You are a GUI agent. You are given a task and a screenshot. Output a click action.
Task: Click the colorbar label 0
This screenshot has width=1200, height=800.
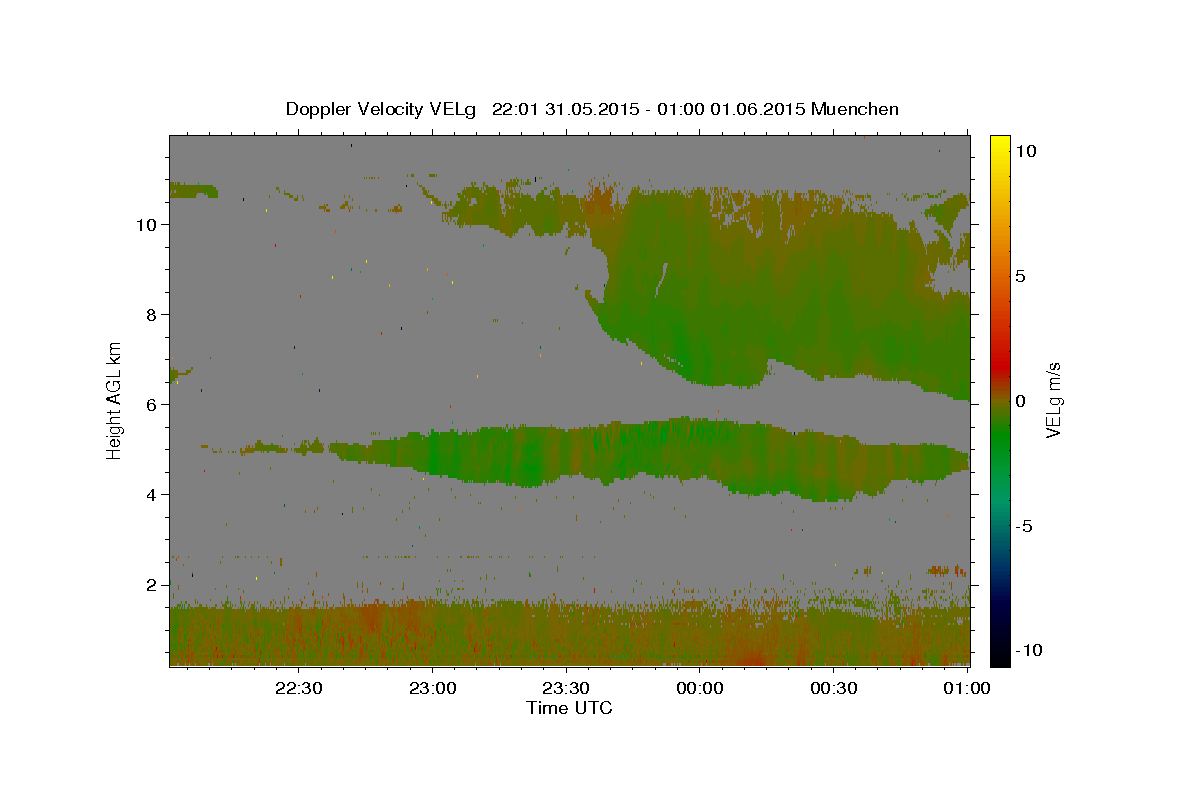1020,401
